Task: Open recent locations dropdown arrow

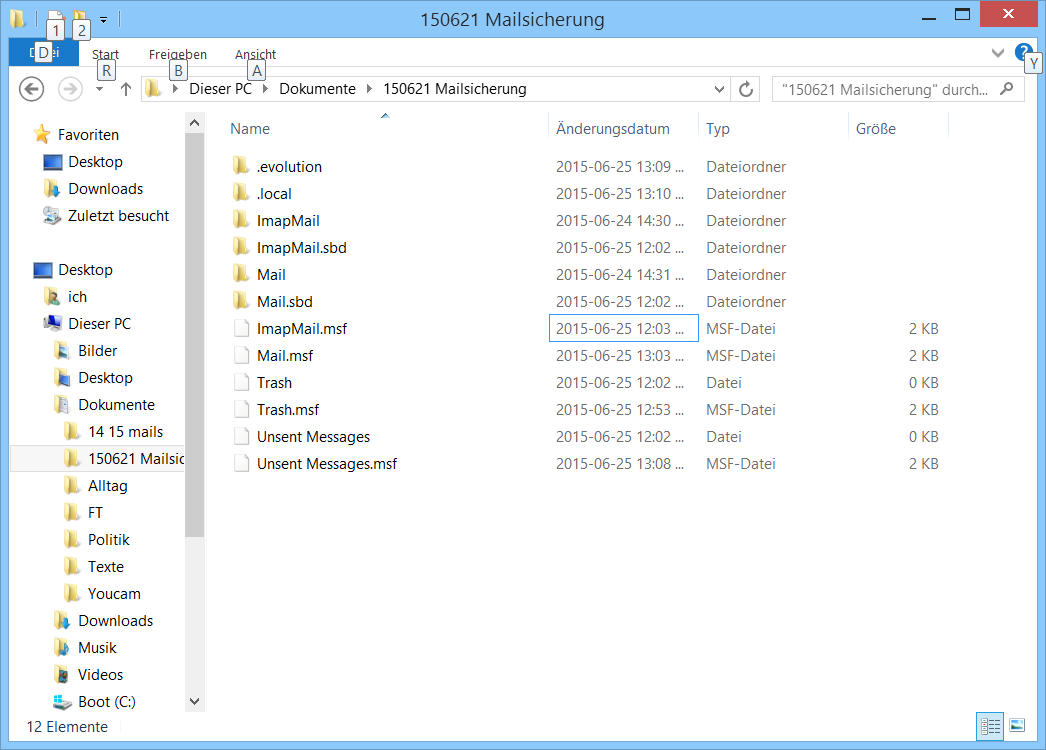Action: (x=99, y=89)
